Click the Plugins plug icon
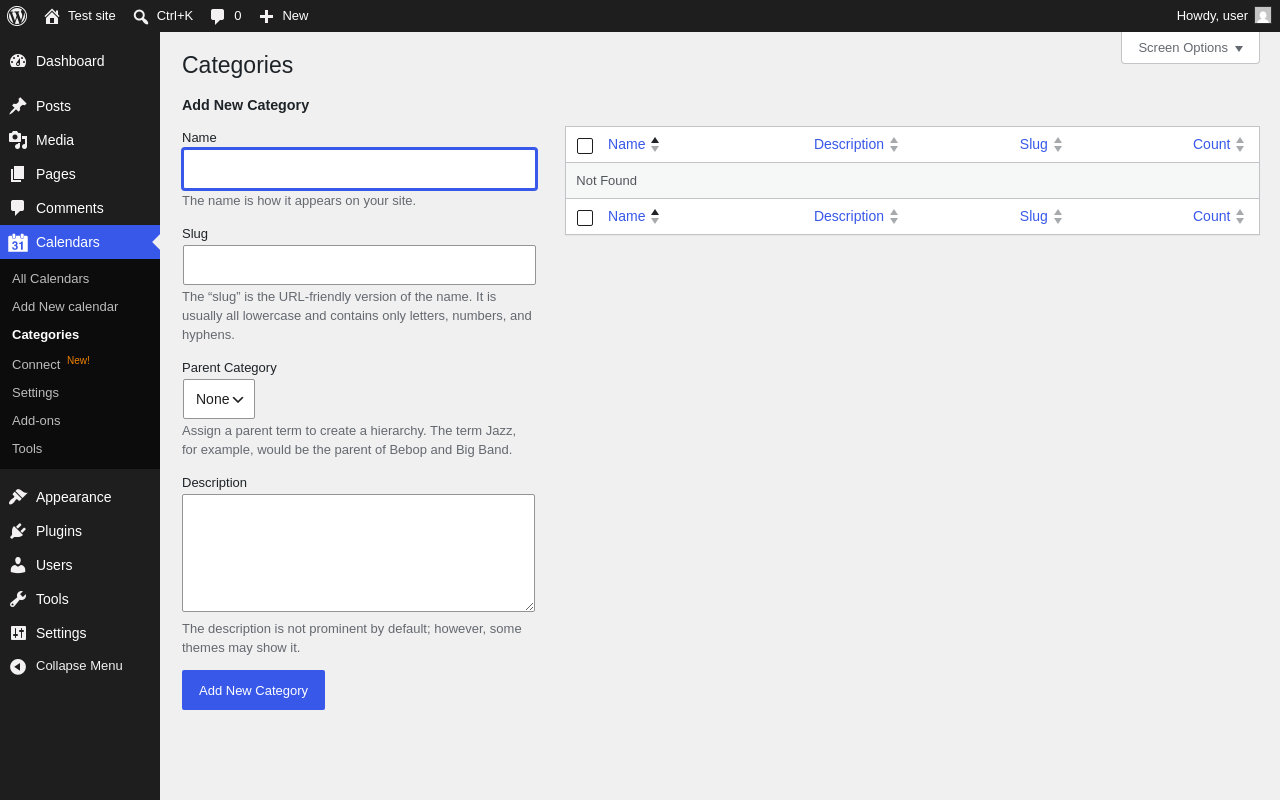Viewport: 1280px width, 800px height. pos(18,531)
